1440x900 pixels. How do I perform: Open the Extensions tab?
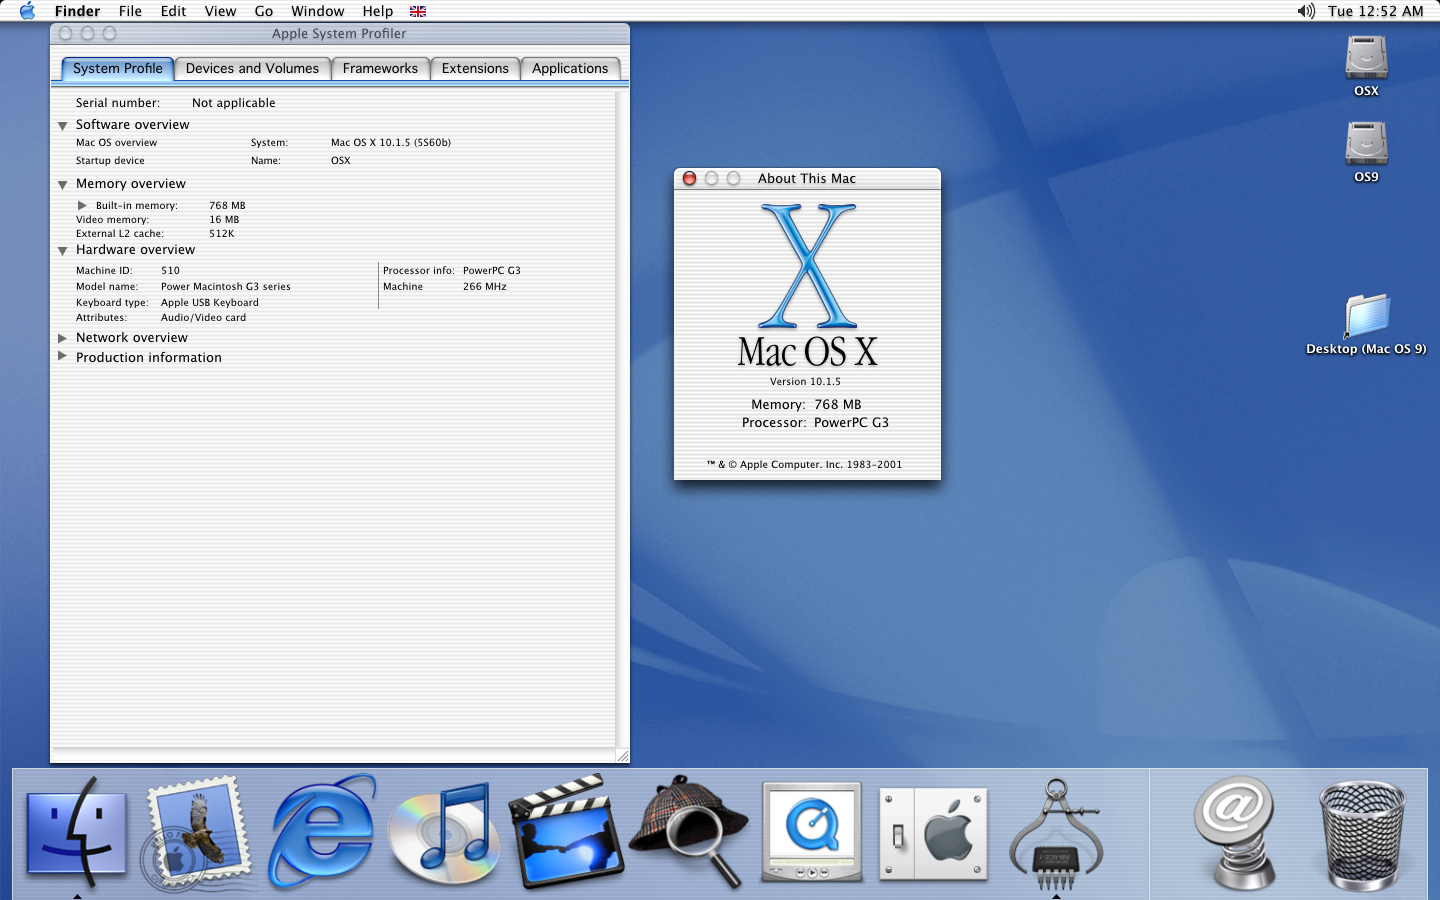475,68
